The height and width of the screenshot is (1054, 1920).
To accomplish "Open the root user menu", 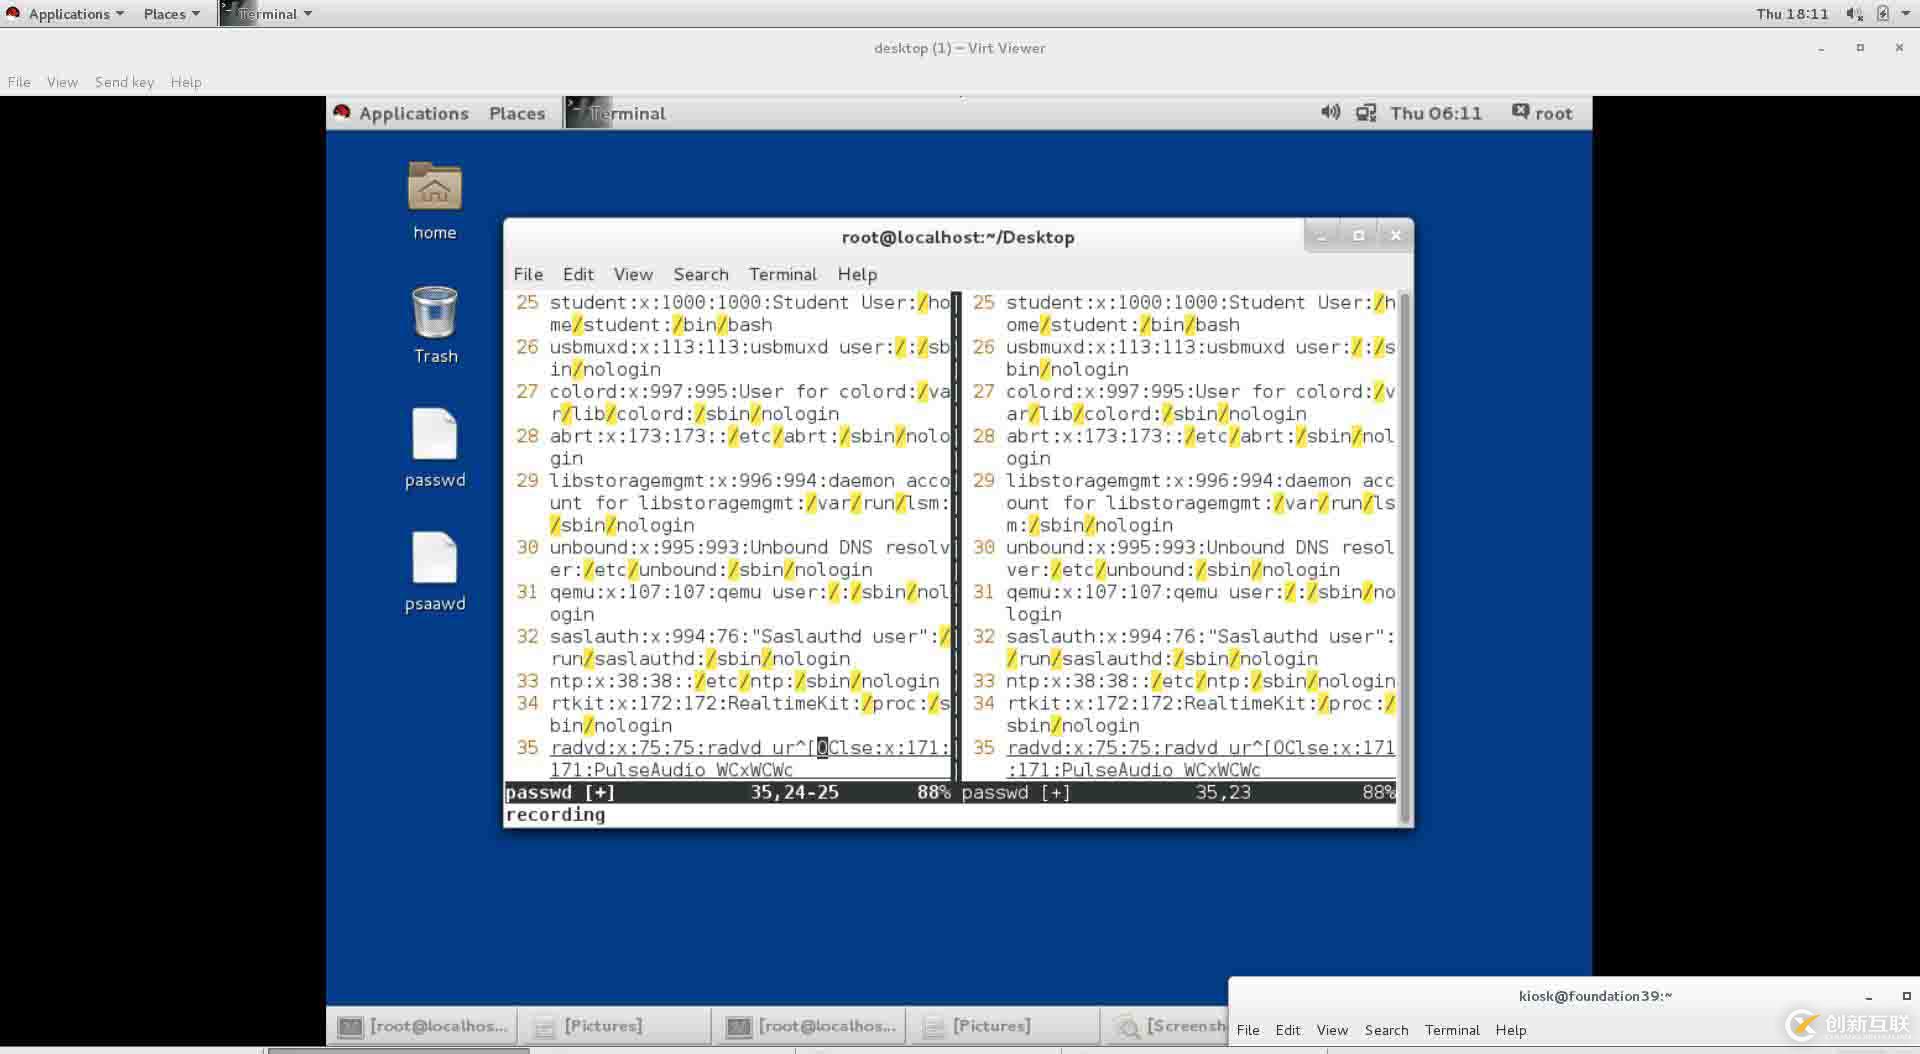I will pyautogui.click(x=1542, y=113).
